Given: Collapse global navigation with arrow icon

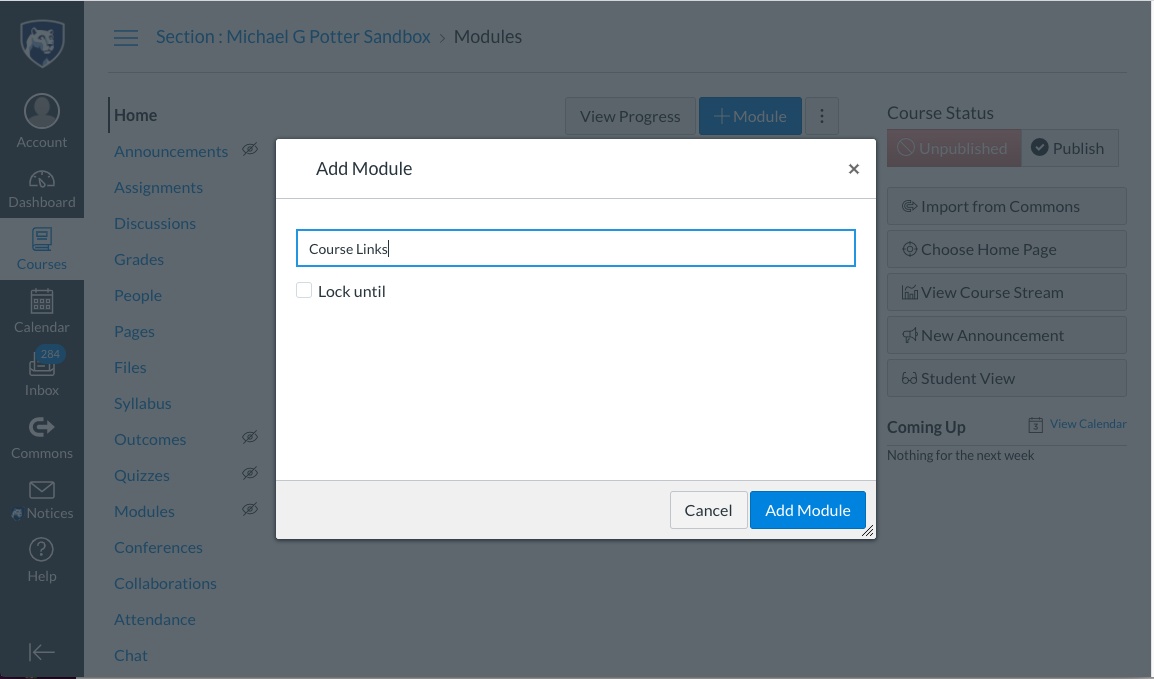Looking at the screenshot, I should pos(42,652).
